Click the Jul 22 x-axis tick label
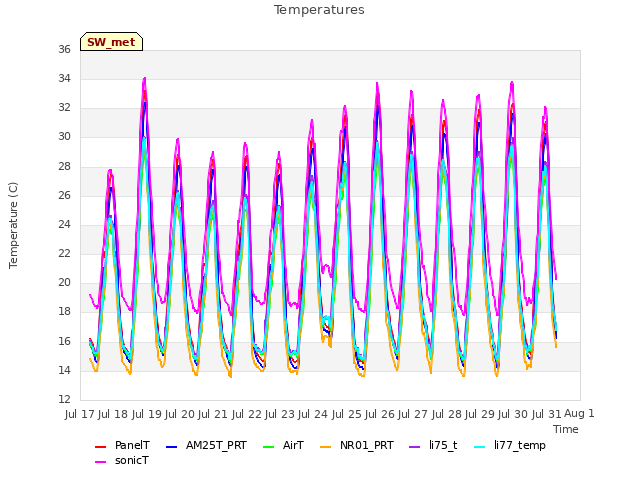Image resolution: width=640 pixels, height=480 pixels. tap(247, 414)
